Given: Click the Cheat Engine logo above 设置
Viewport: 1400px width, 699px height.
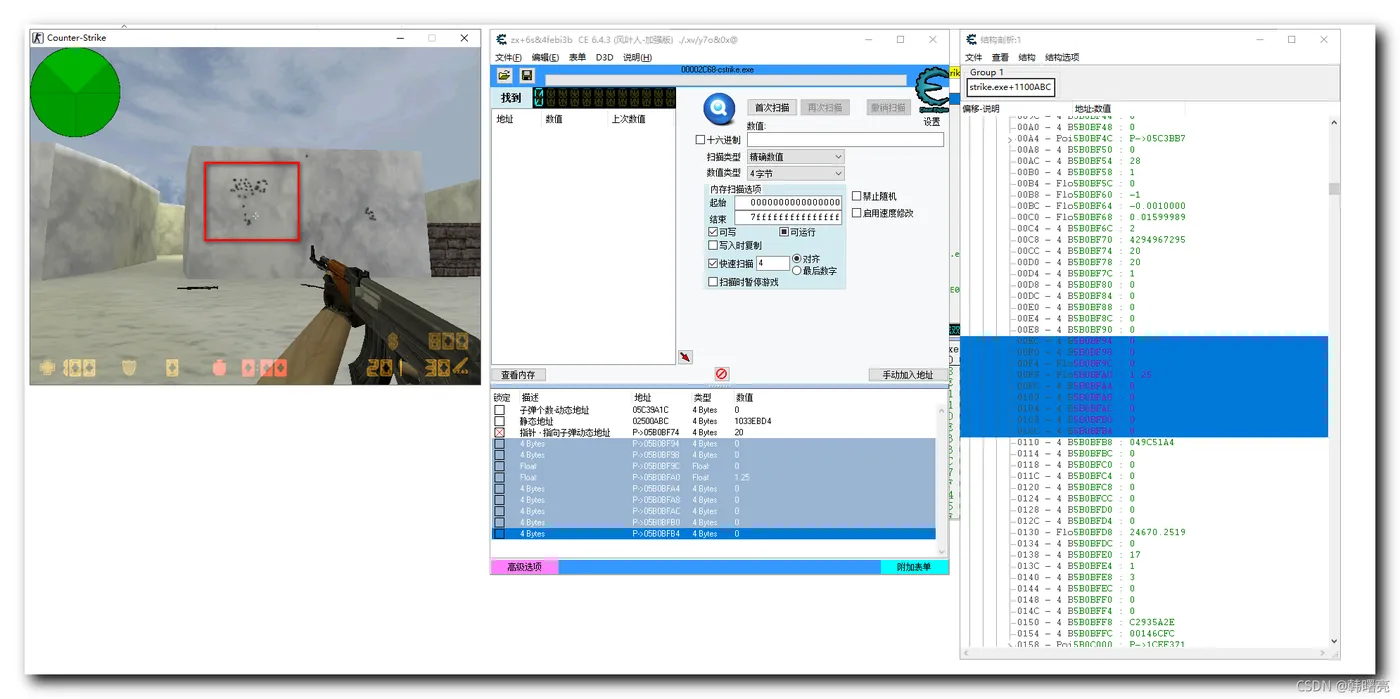Looking at the screenshot, I should [932, 91].
